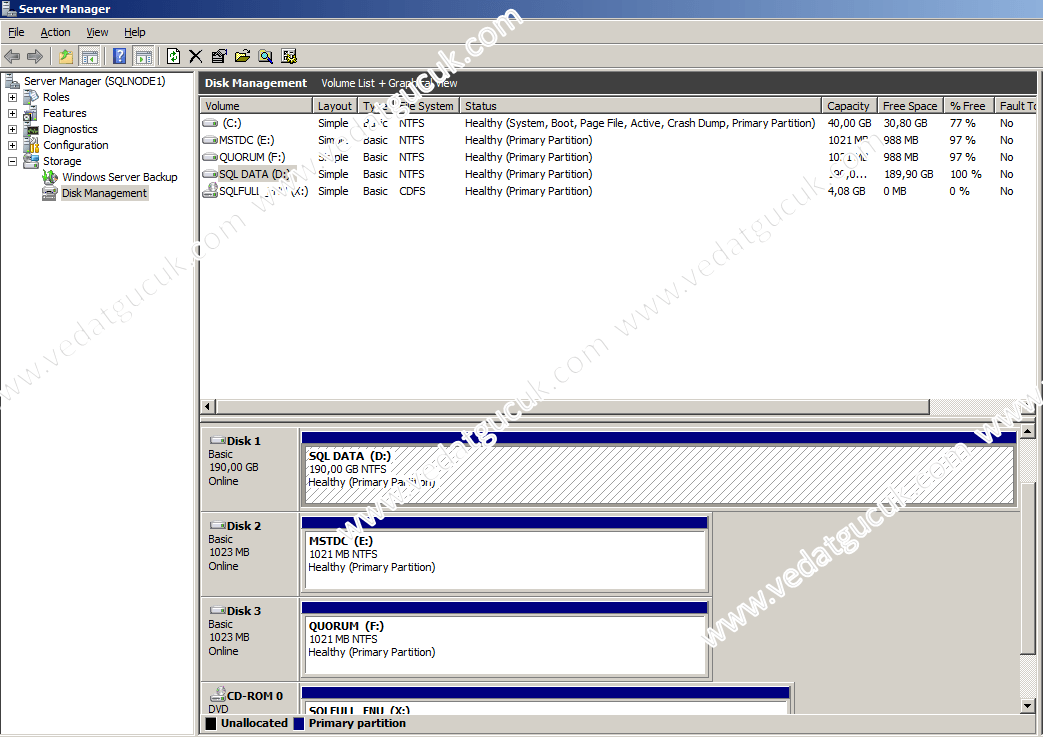Select Server Manager (SQLNODE1) root node
Viewport: 1043px width, 737px height.
(94, 81)
